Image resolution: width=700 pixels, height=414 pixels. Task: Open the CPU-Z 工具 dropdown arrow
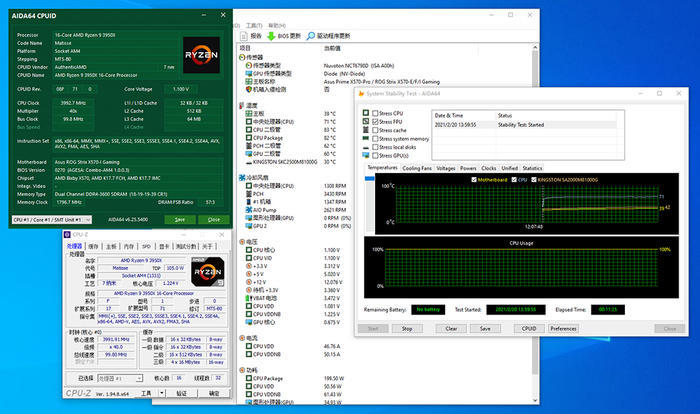[162, 393]
